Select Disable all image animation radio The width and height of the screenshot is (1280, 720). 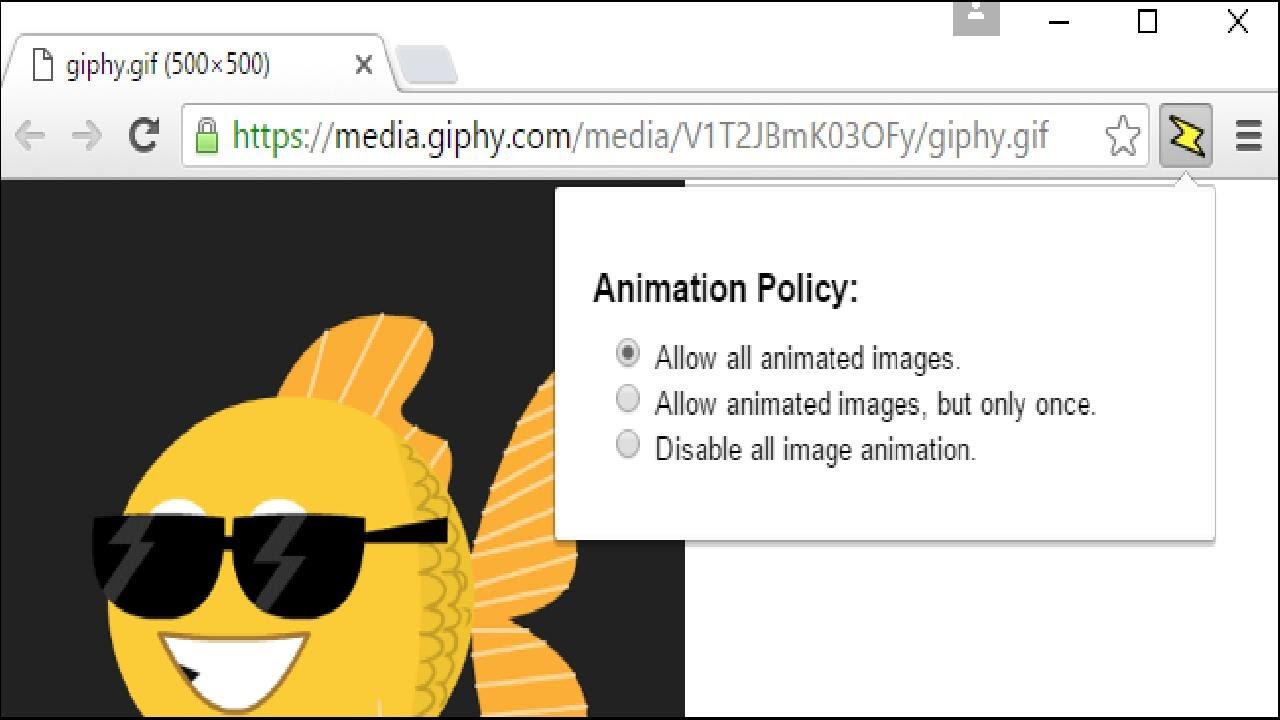pos(627,444)
